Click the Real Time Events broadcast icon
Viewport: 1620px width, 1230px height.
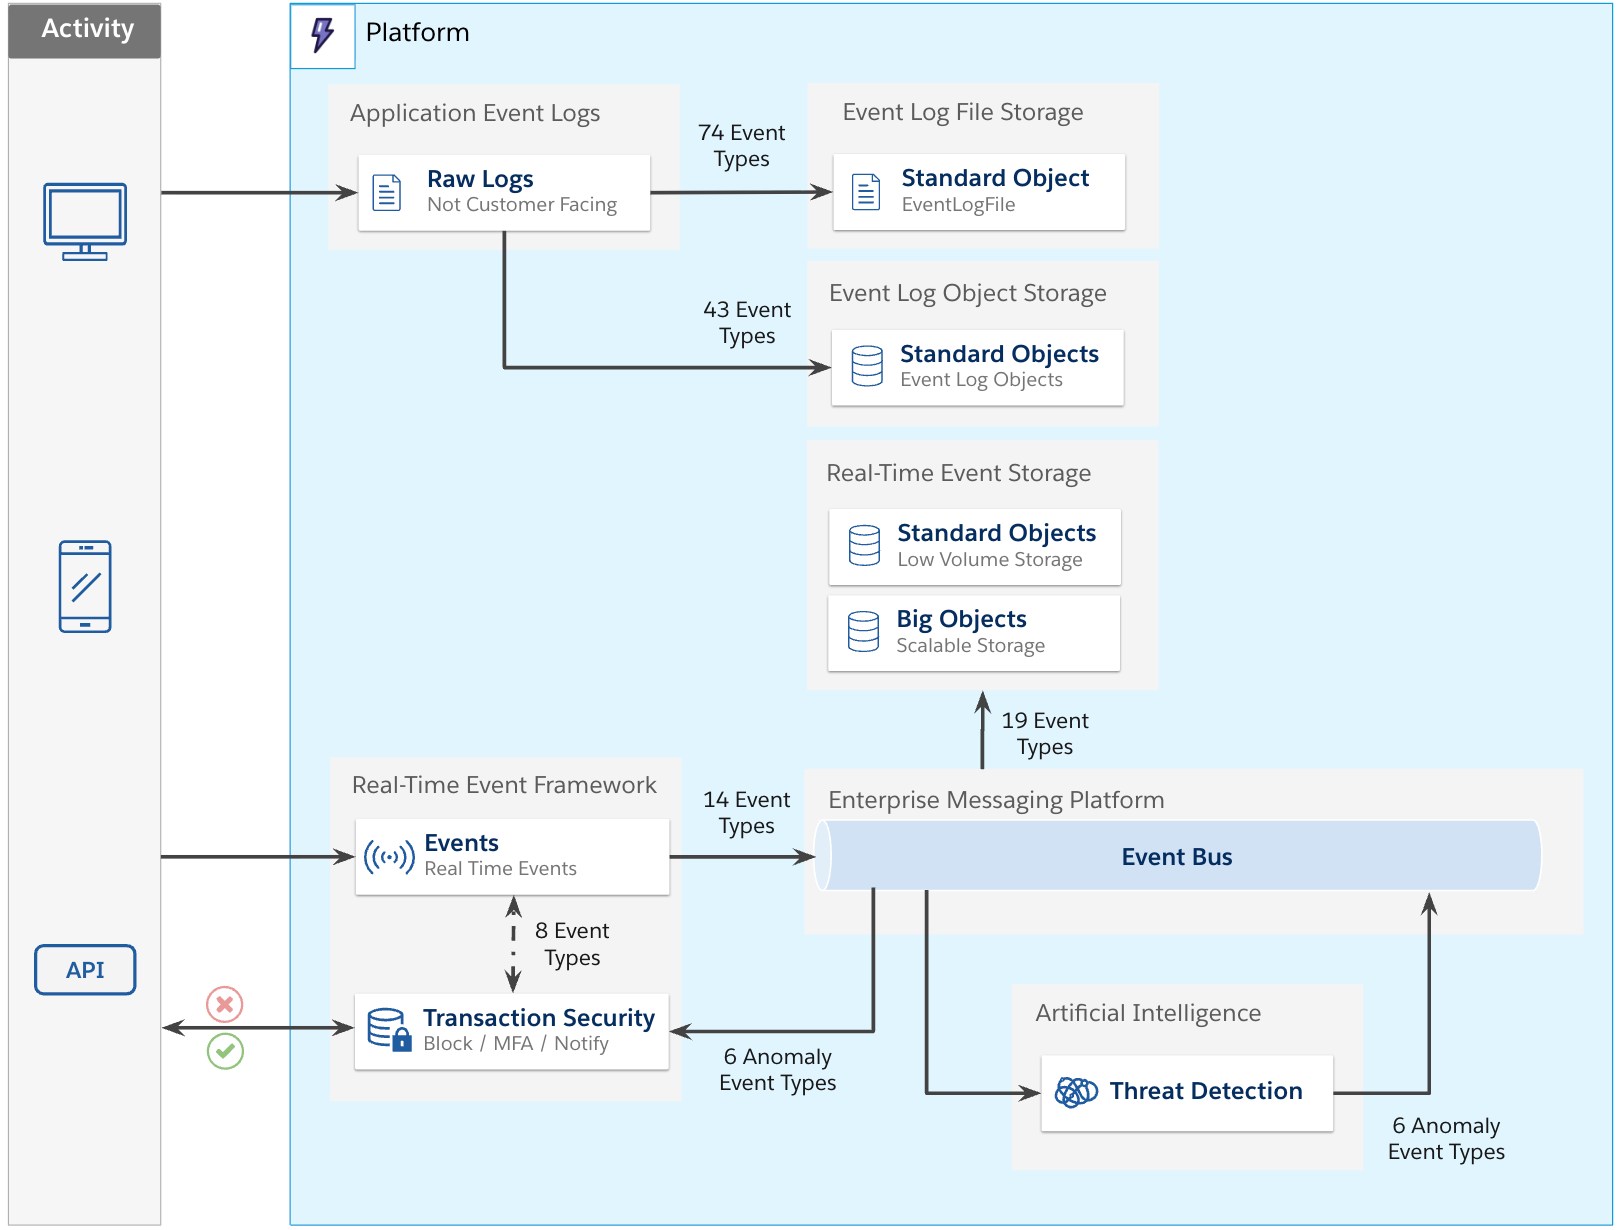(389, 857)
